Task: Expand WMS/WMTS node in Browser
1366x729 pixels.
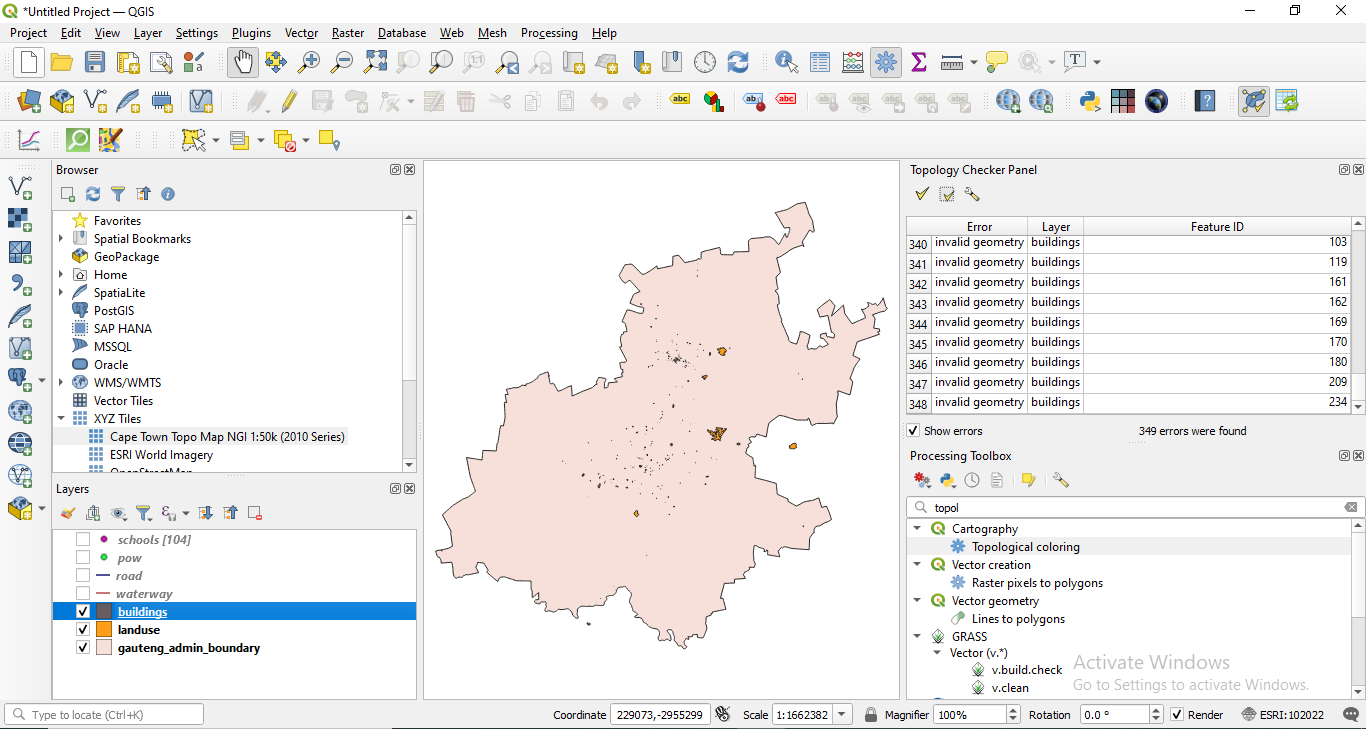Action: 62,382
